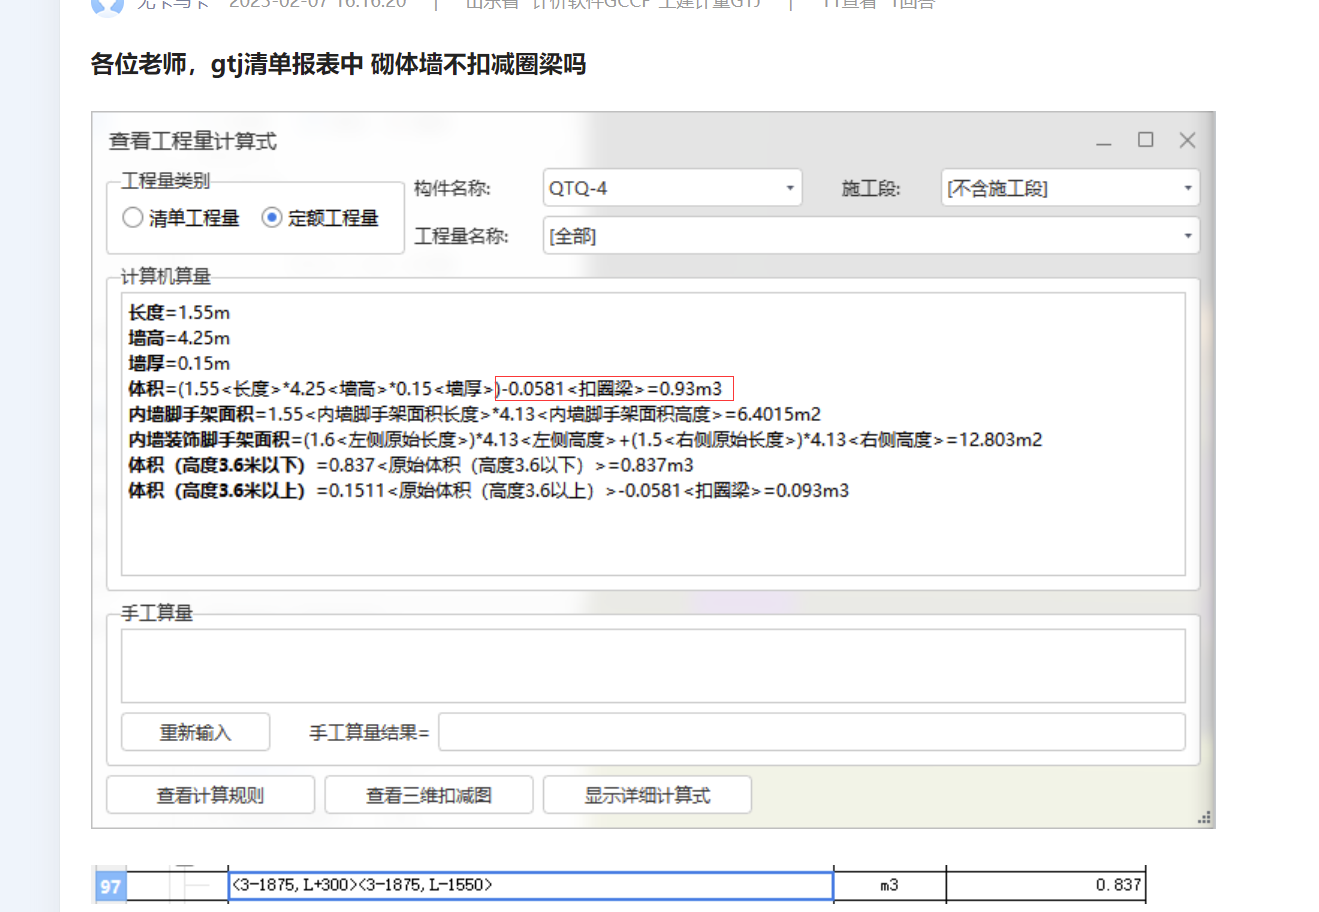Click the 手工算量结果 input field

[x=812, y=732]
